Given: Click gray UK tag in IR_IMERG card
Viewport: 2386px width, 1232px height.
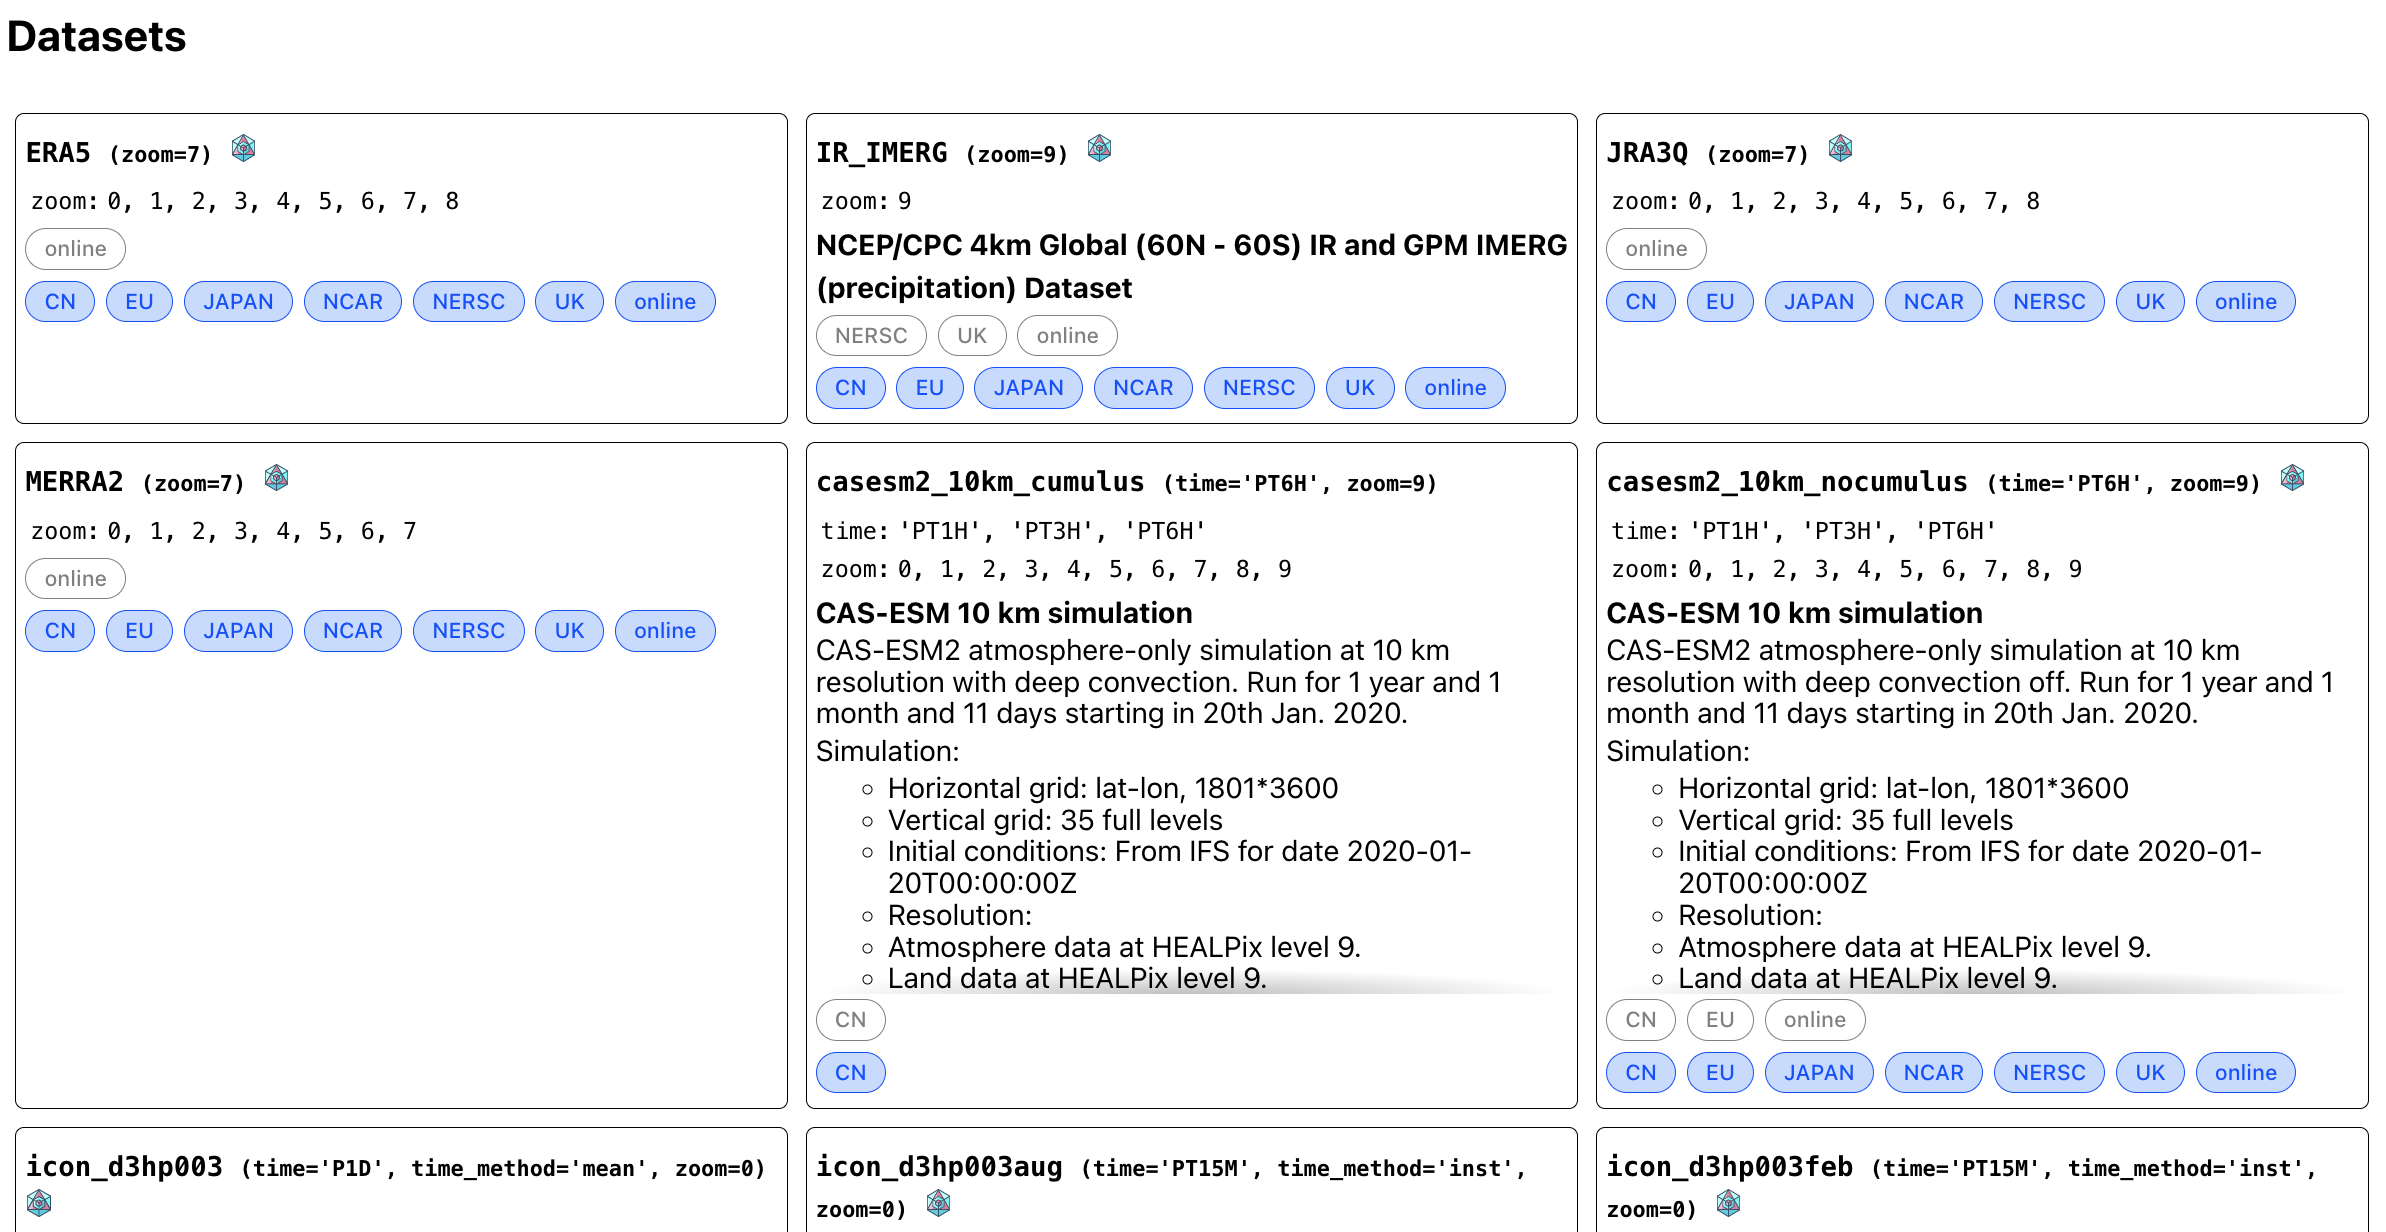Looking at the screenshot, I should (971, 336).
